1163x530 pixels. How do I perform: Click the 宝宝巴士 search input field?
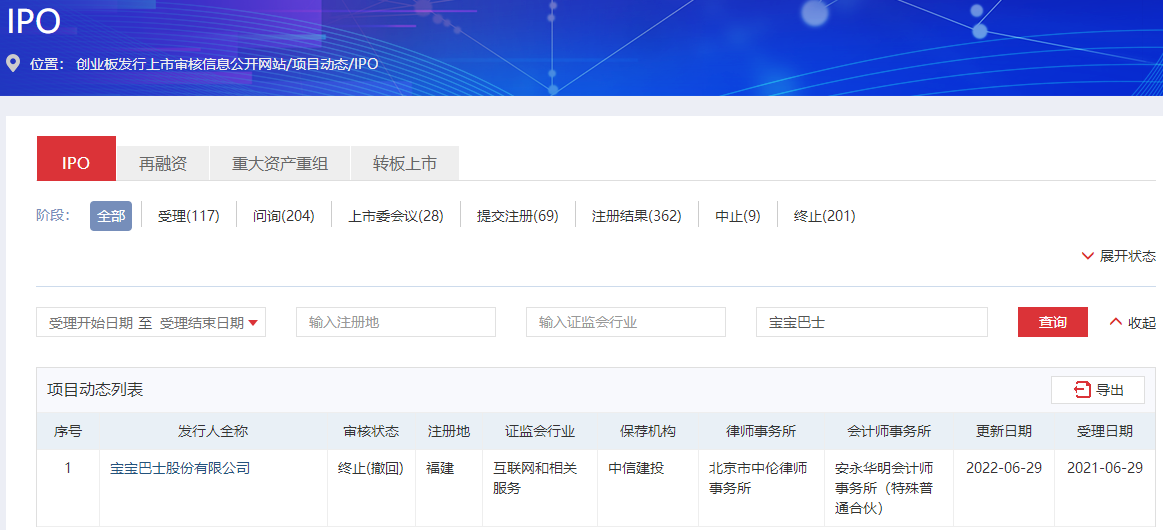click(x=872, y=322)
